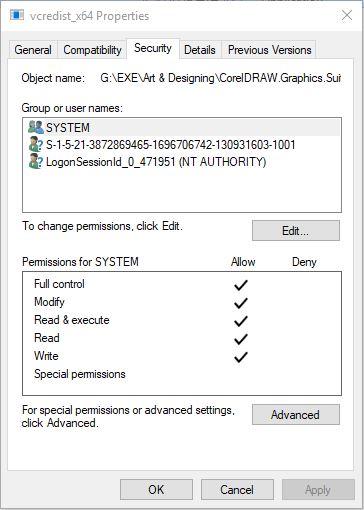Open the Details tab
Viewport: 364px width, 510px height.
tap(200, 50)
